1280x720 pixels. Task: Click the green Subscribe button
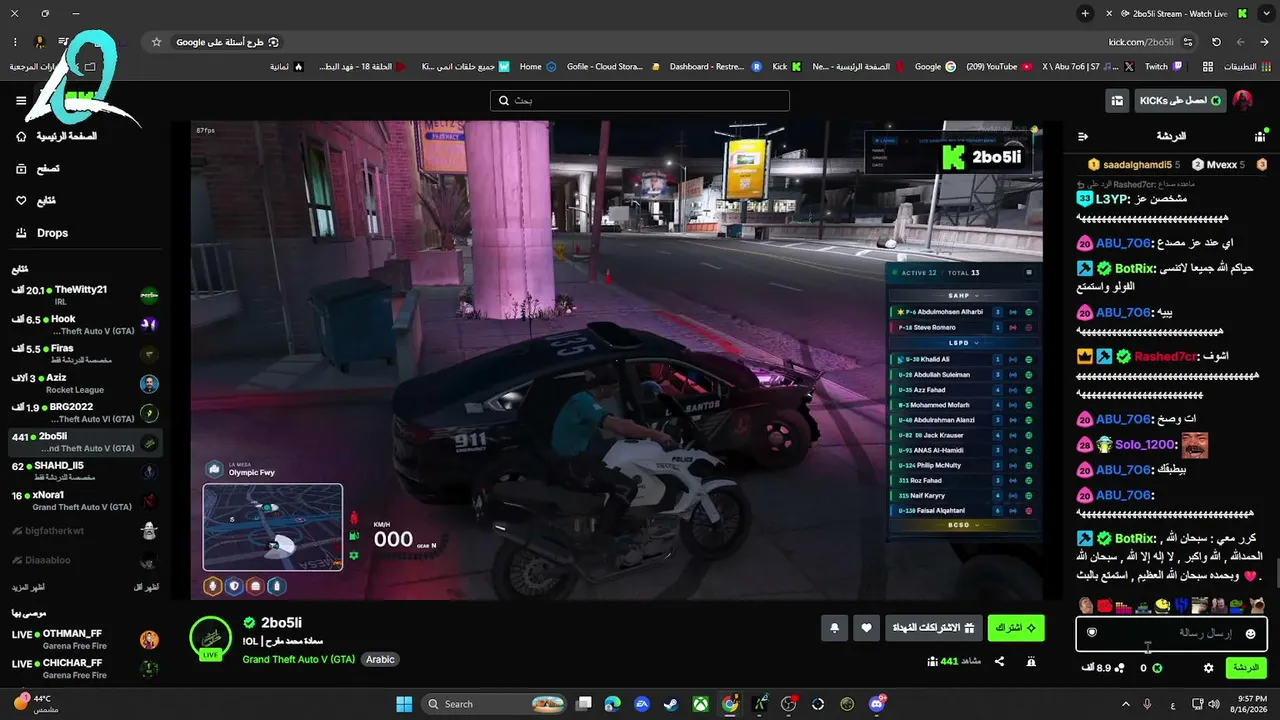[1016, 628]
